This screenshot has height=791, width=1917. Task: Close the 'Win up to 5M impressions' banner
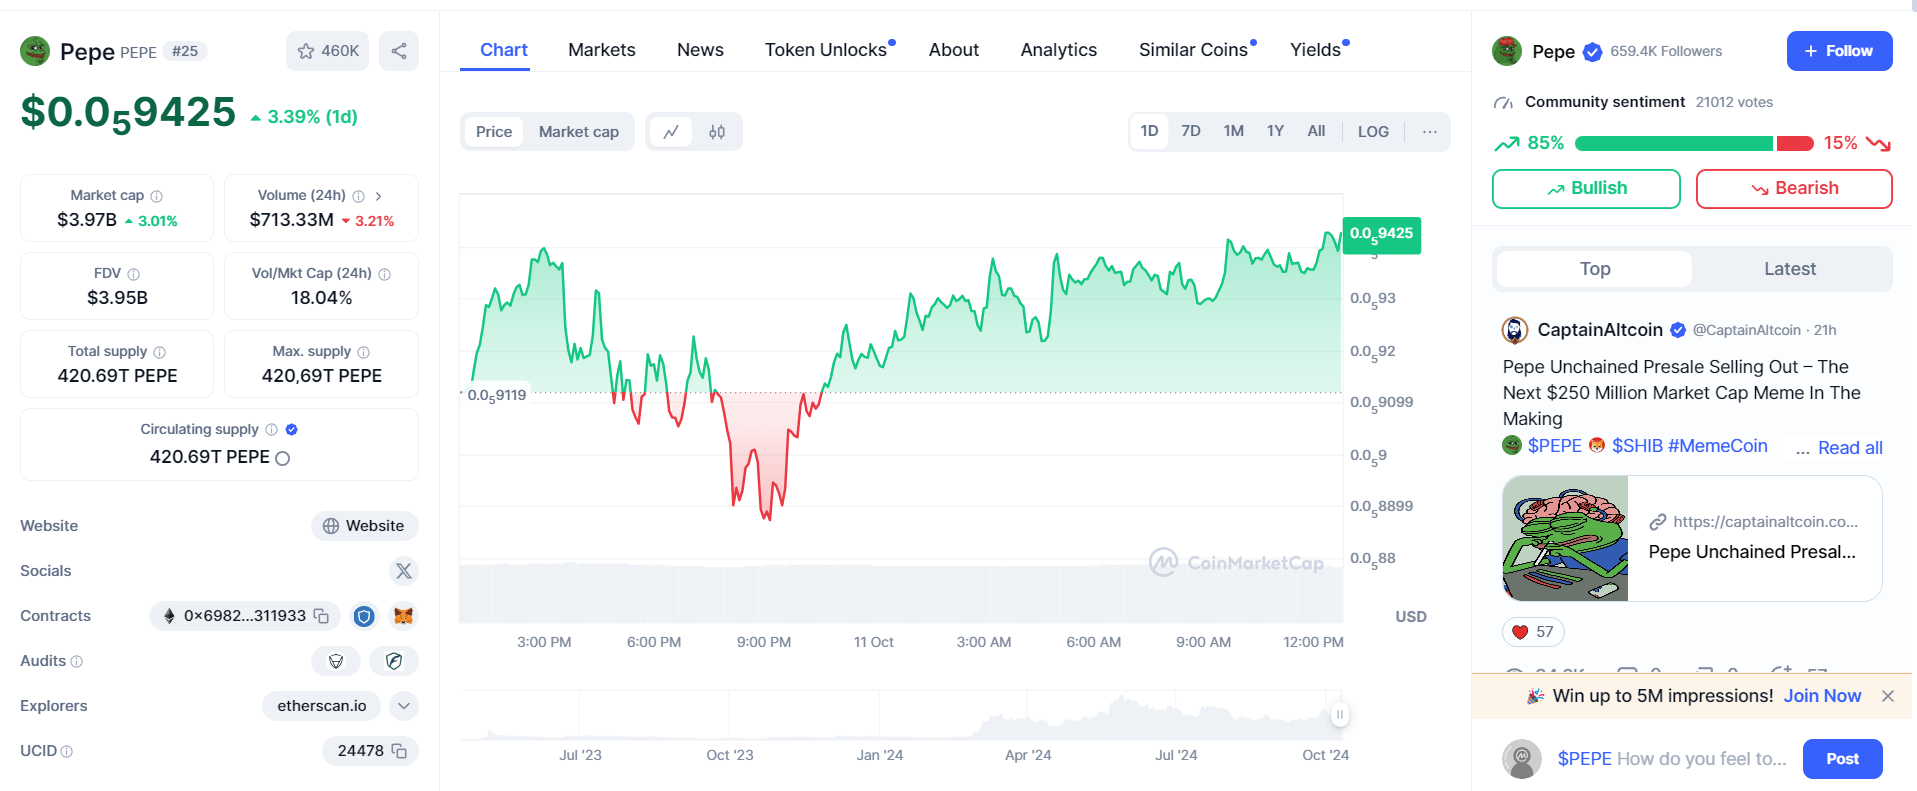click(1888, 696)
